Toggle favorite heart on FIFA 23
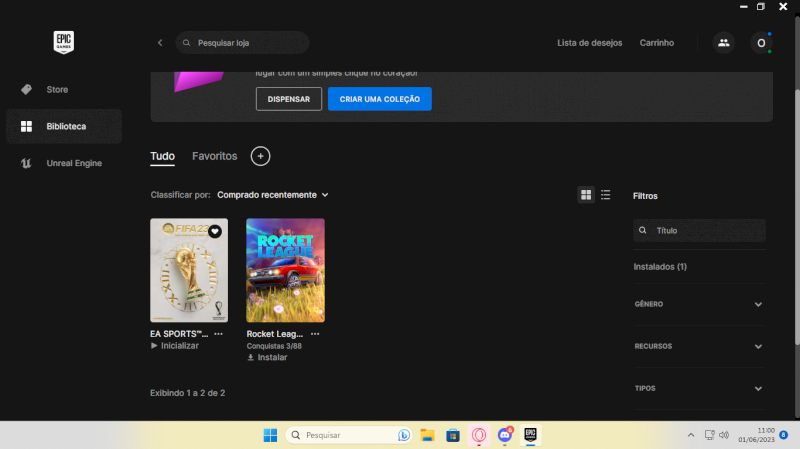800x449 pixels. (215, 231)
